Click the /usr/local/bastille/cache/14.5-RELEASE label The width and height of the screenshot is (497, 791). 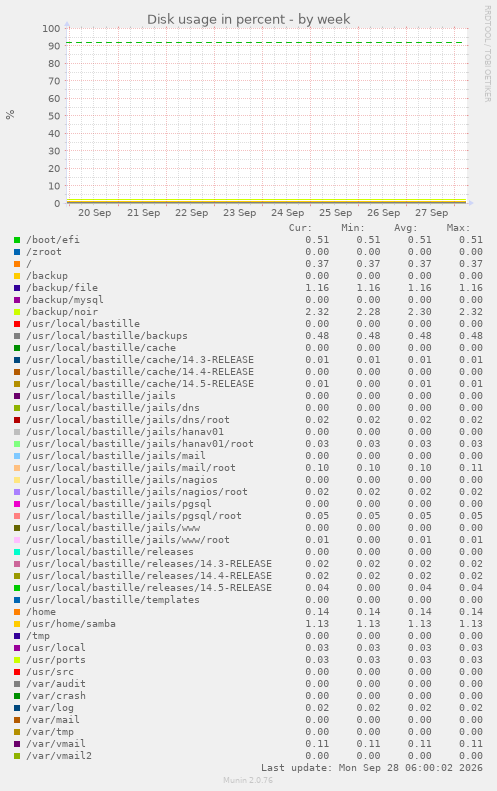click(140, 384)
